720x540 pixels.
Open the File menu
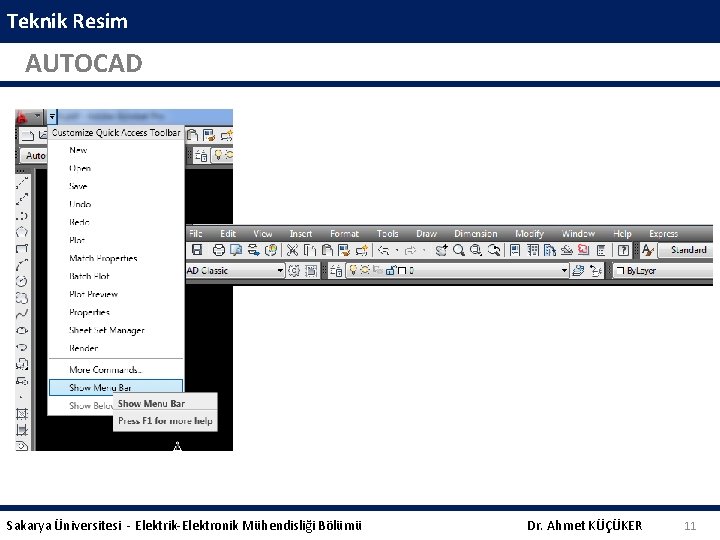(x=196, y=234)
